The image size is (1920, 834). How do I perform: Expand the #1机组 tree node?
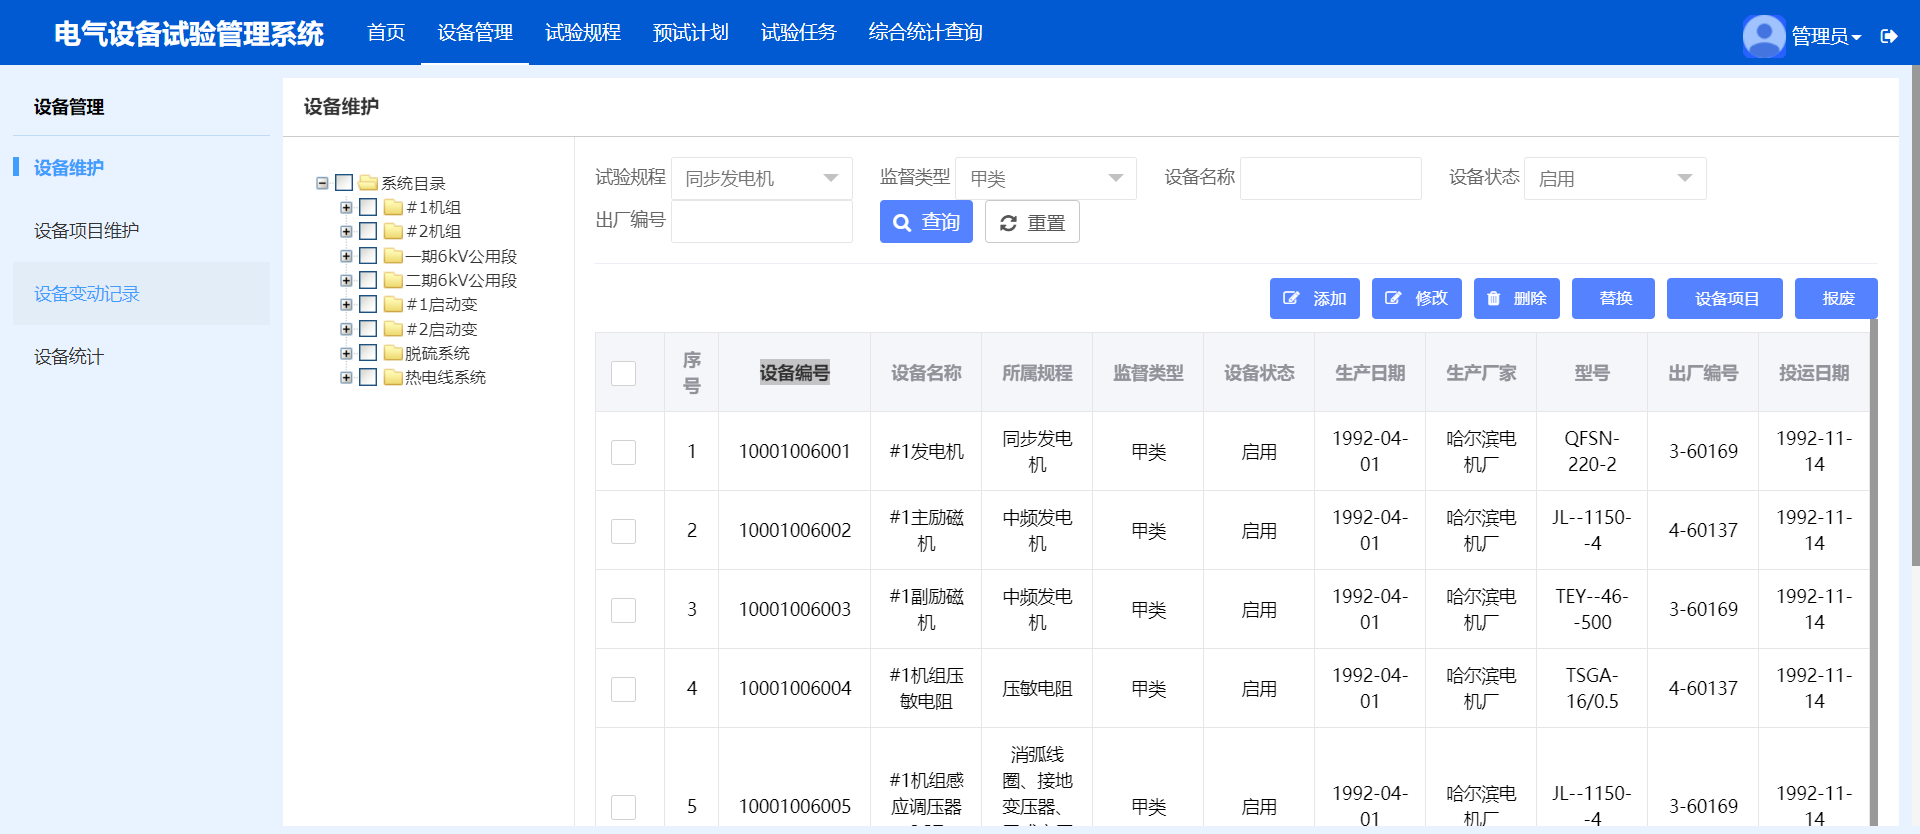pyautogui.click(x=346, y=207)
